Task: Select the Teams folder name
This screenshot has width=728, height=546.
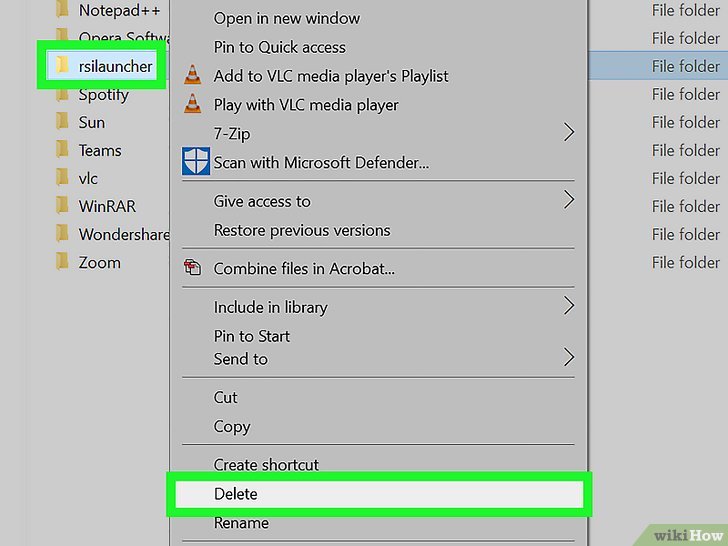Action: click(x=100, y=151)
